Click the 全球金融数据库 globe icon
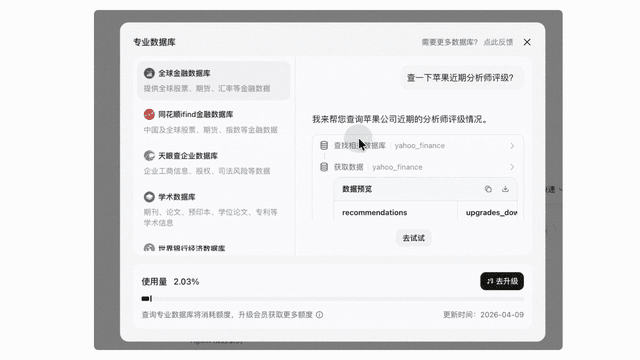Image resolution: width=640 pixels, height=360 pixels. click(x=149, y=73)
